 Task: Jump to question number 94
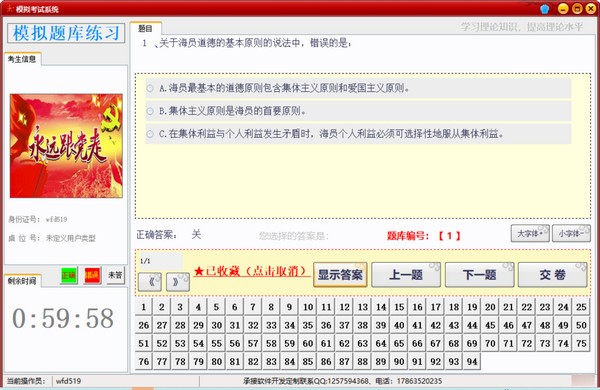click(472, 362)
